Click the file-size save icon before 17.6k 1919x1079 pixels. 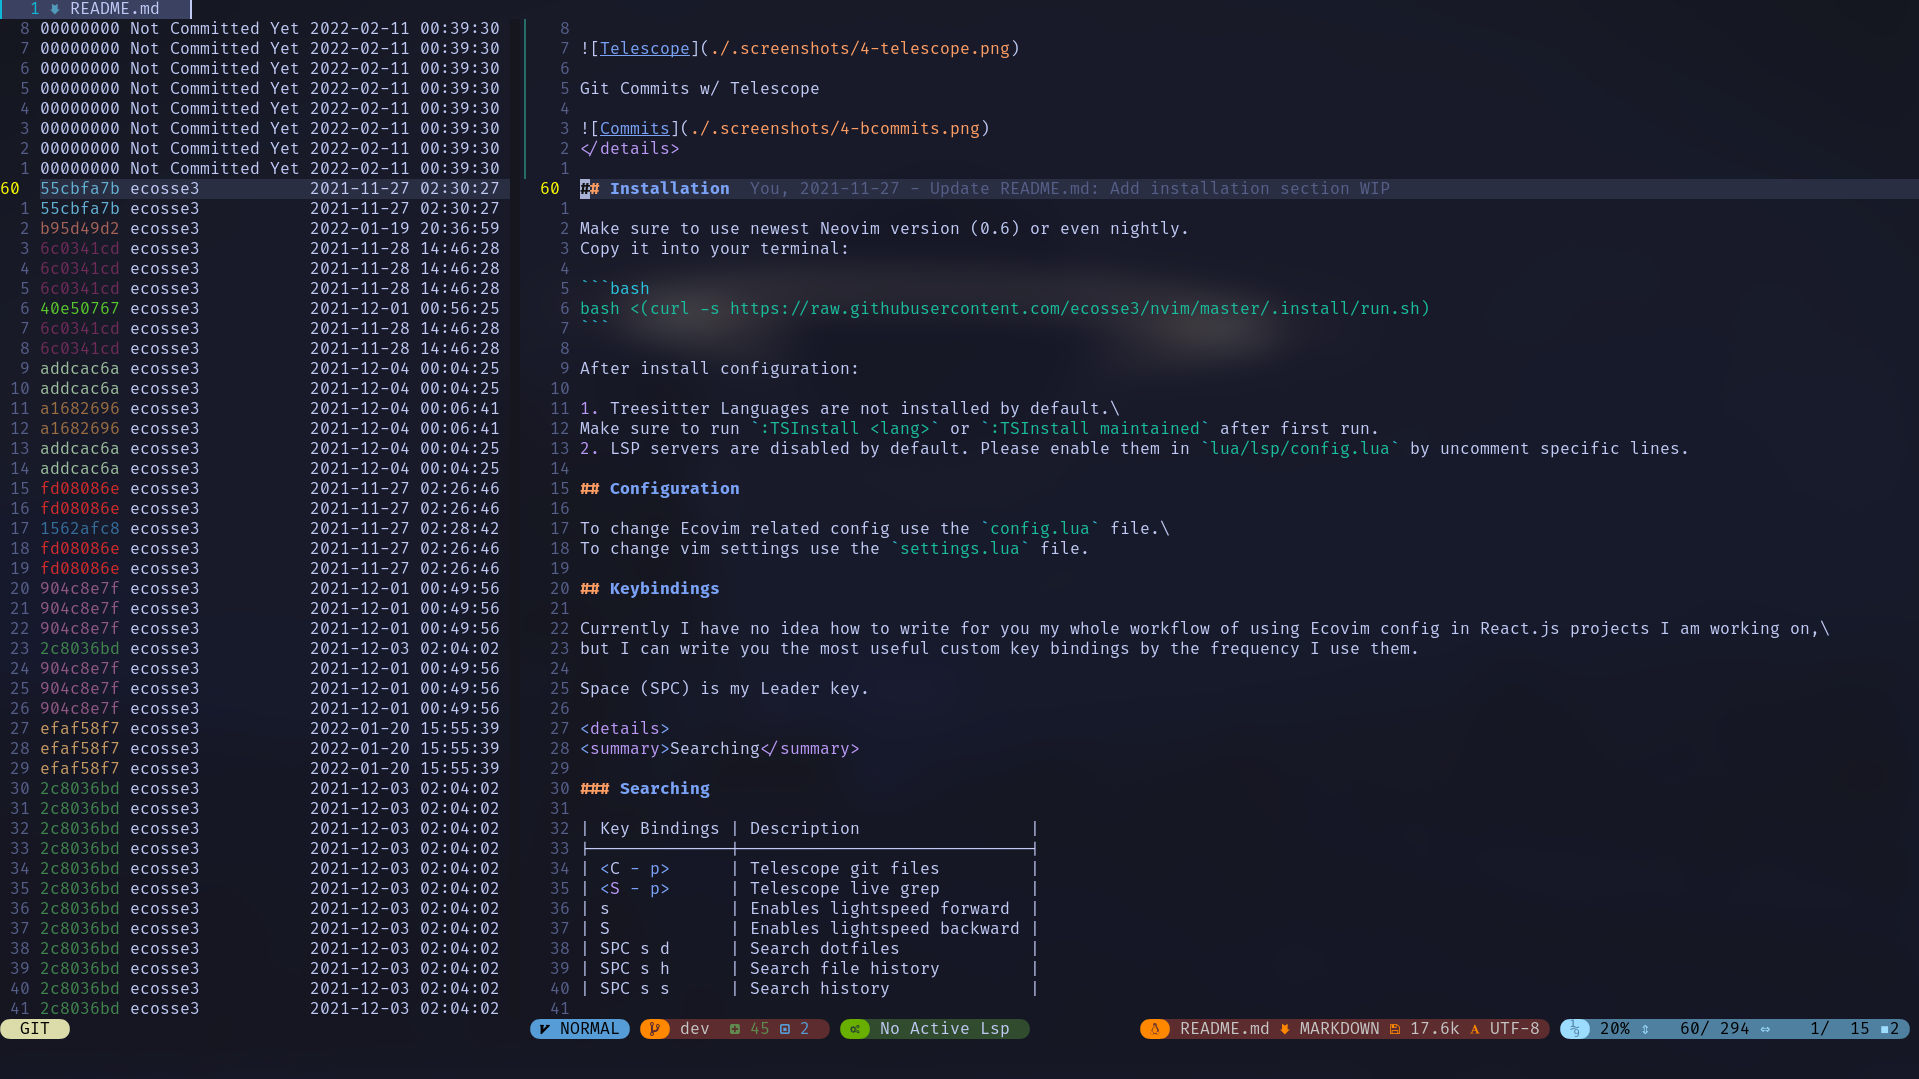(x=1395, y=1029)
